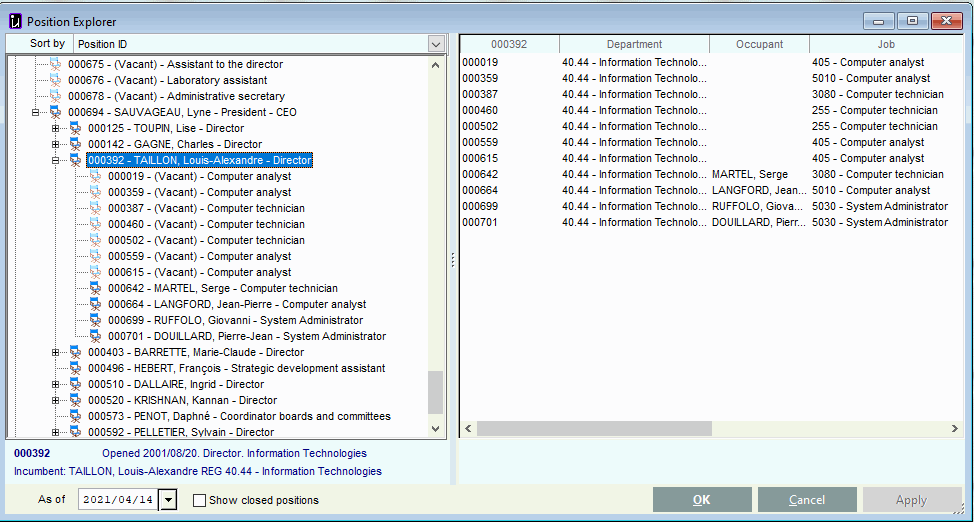Viewport: 974px width, 522px height.
Task: Click the horizontal scrollbar right arrow in grid
Action: [955, 429]
